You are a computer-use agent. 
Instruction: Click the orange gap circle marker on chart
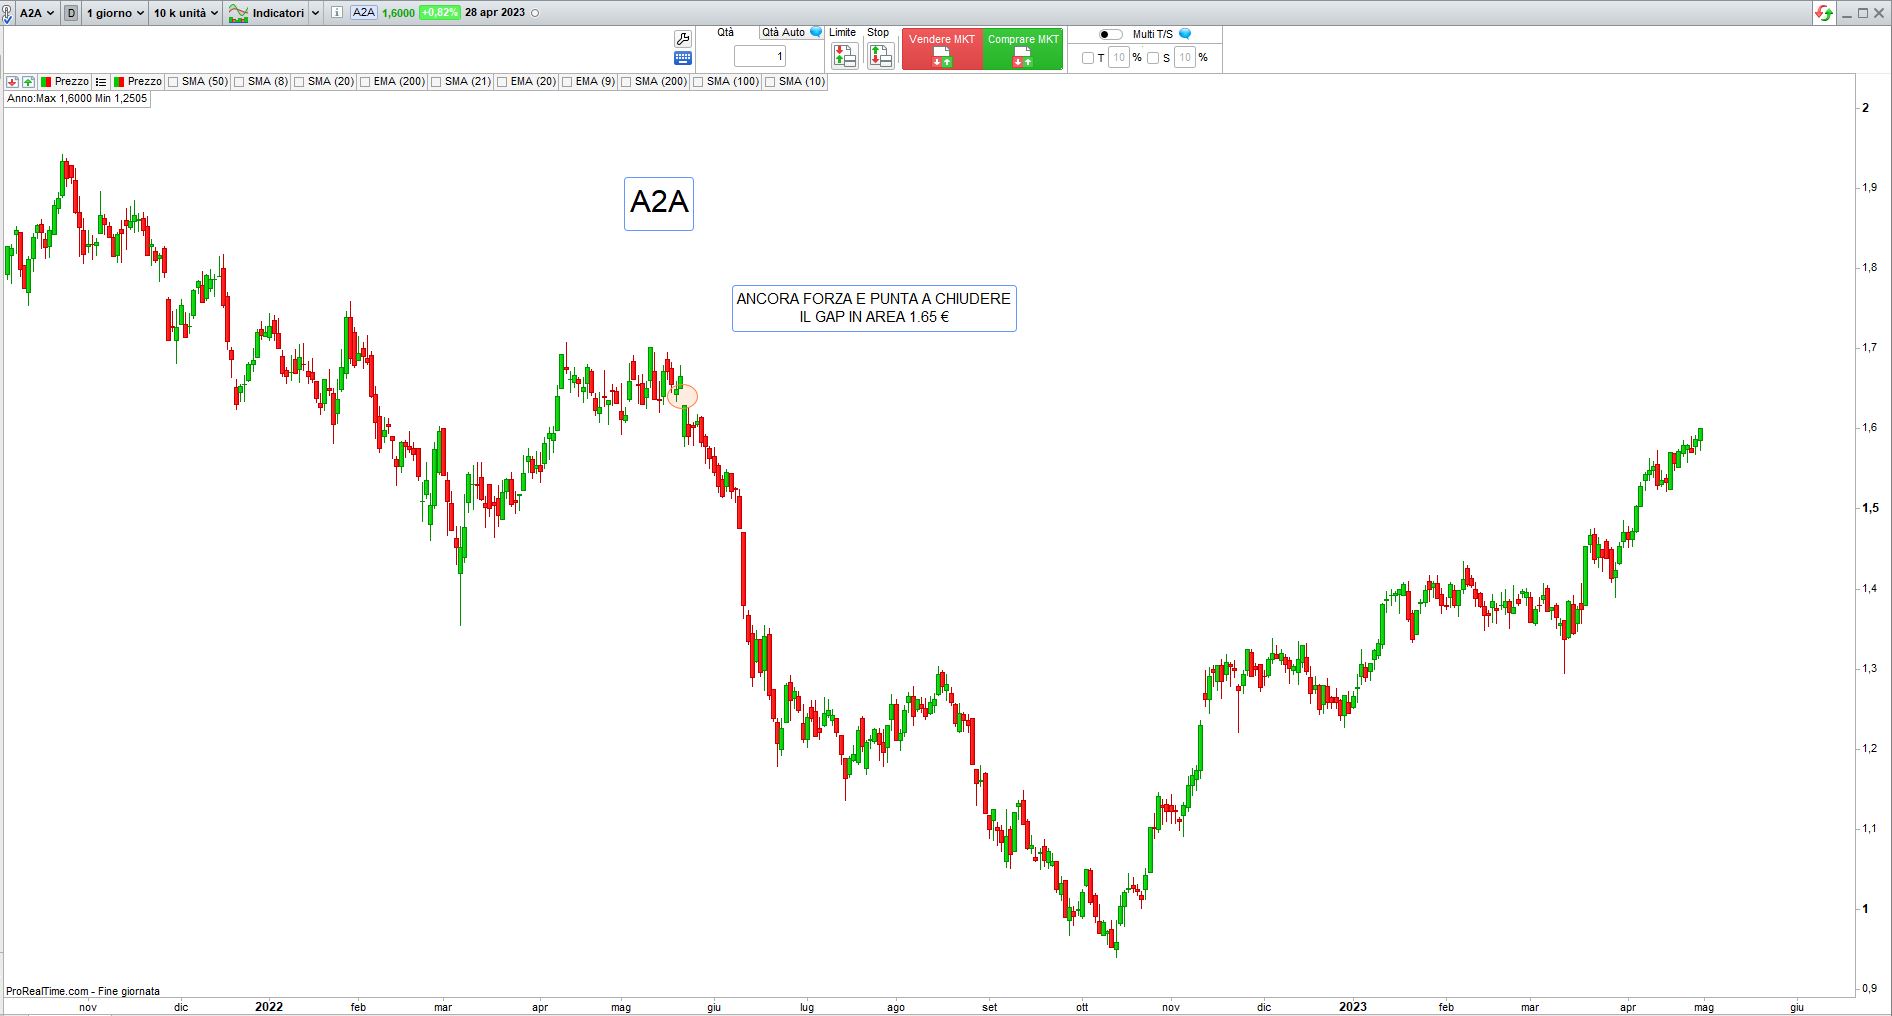(683, 396)
